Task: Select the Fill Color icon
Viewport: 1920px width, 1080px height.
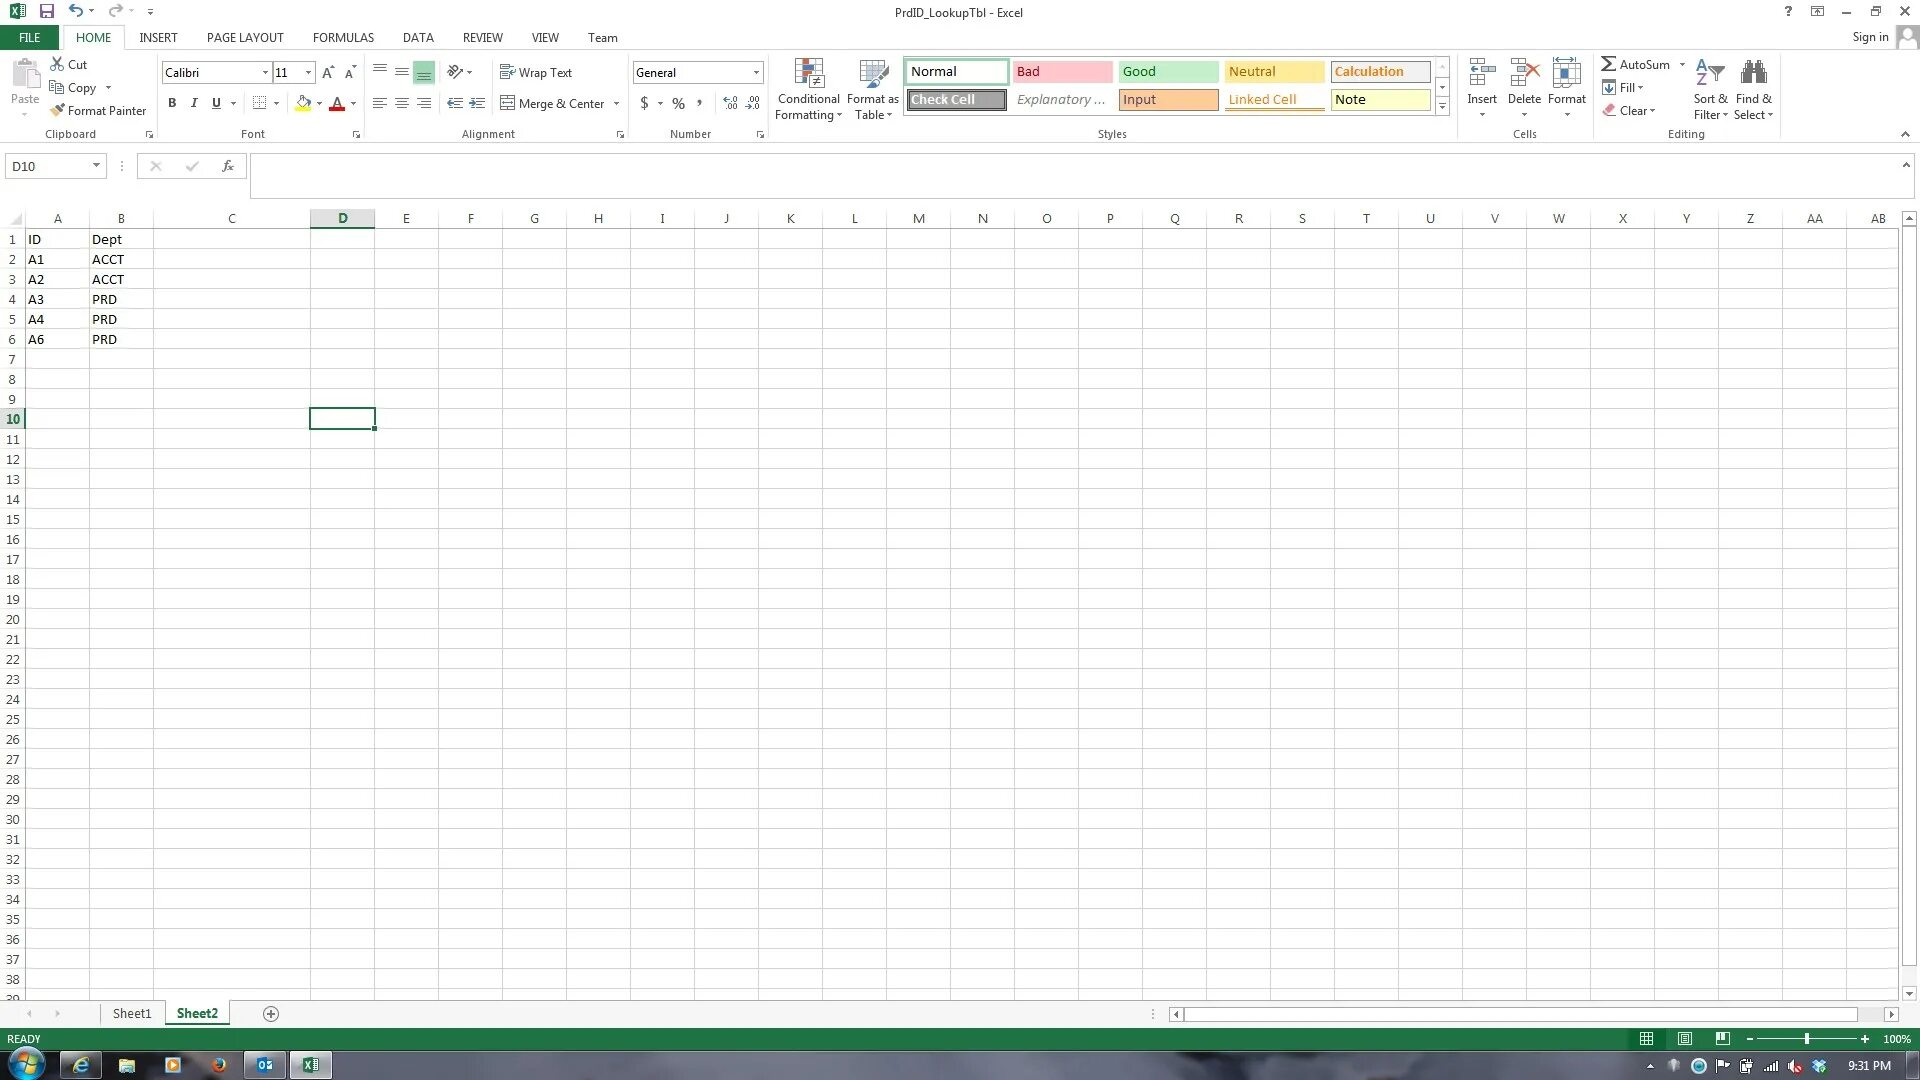Action: tap(301, 103)
